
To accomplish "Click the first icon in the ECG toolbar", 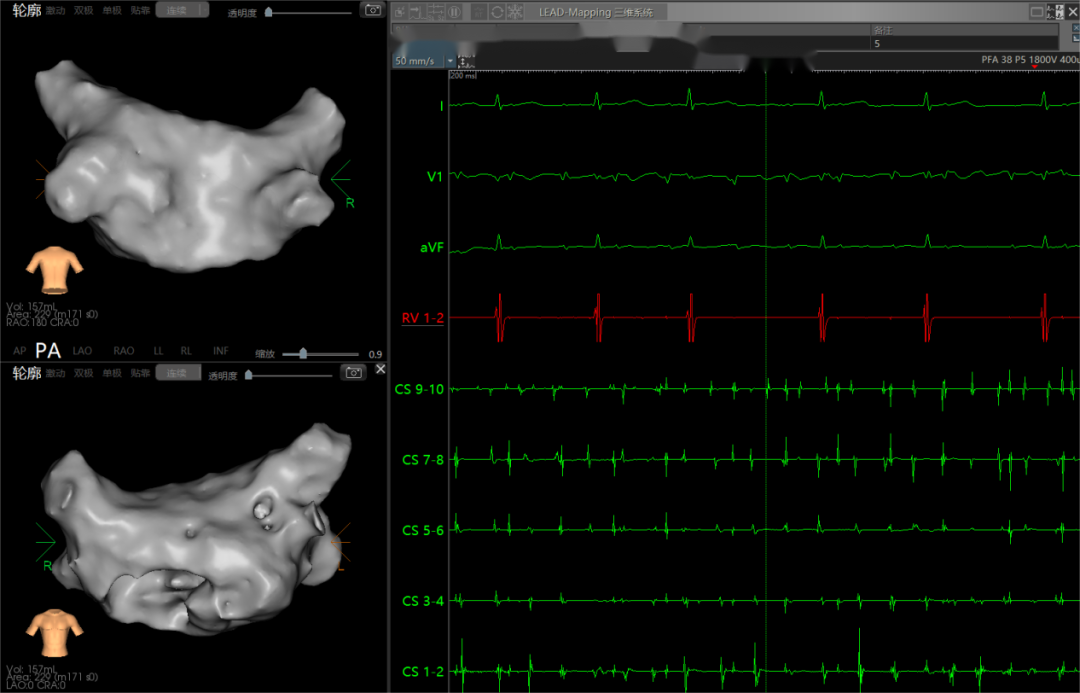I will click(399, 12).
